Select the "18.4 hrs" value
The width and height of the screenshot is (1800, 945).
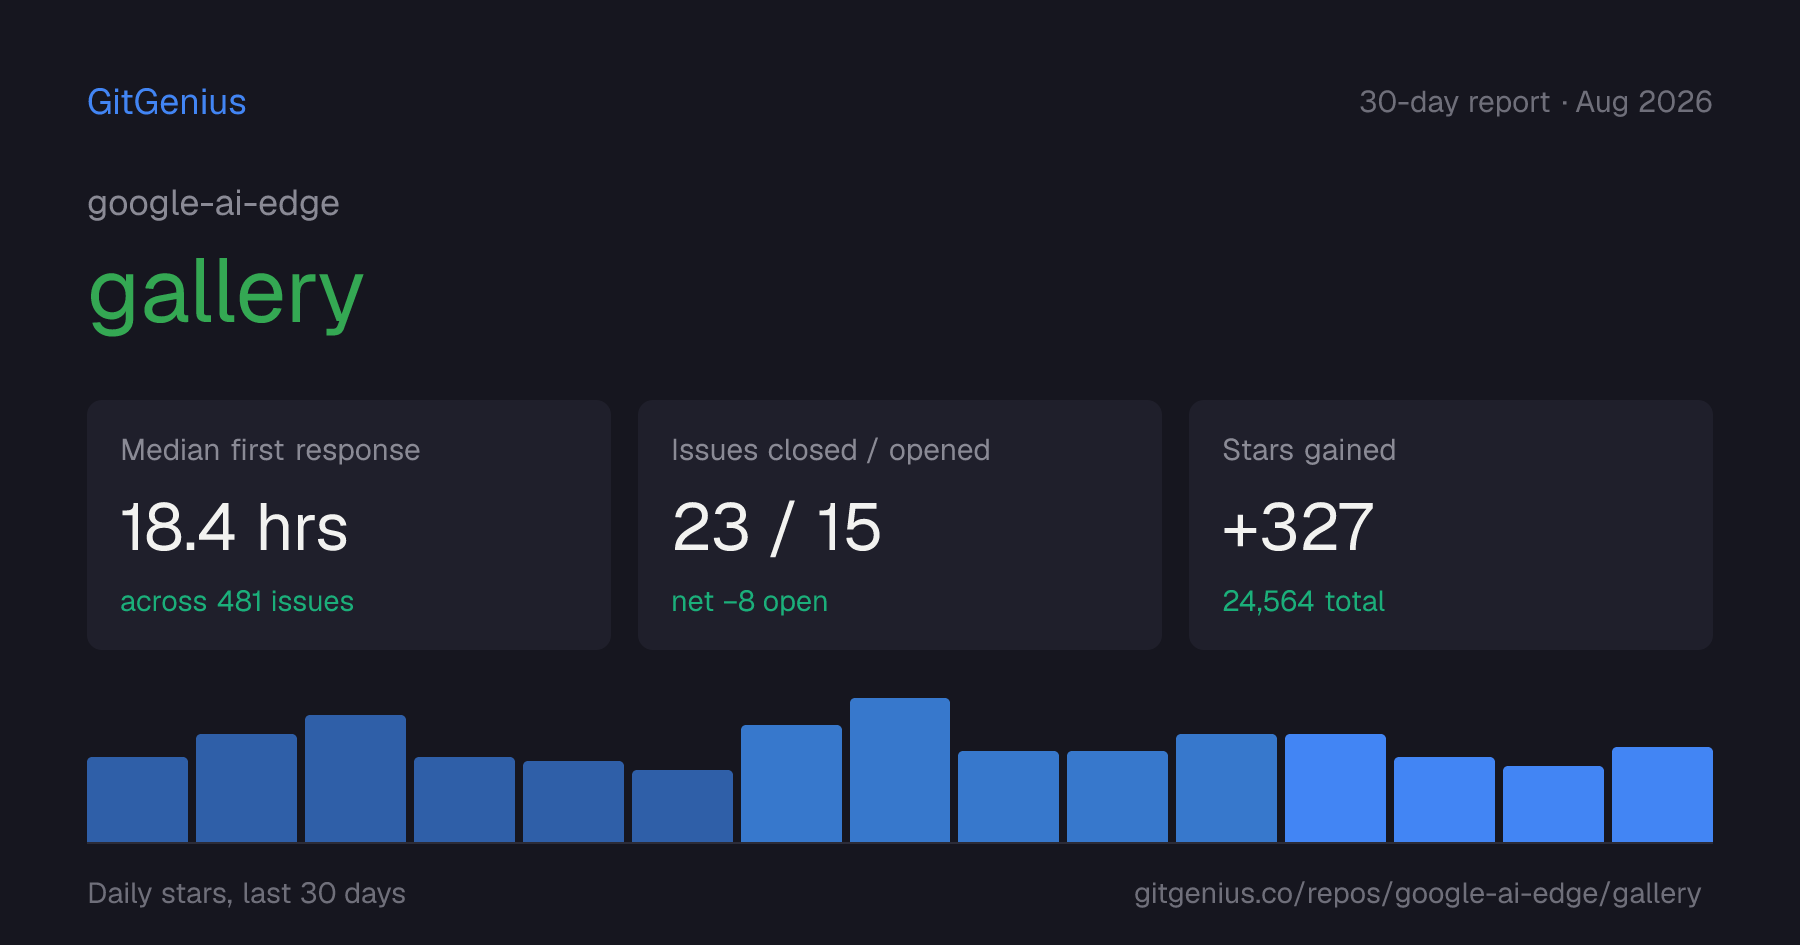point(234,528)
